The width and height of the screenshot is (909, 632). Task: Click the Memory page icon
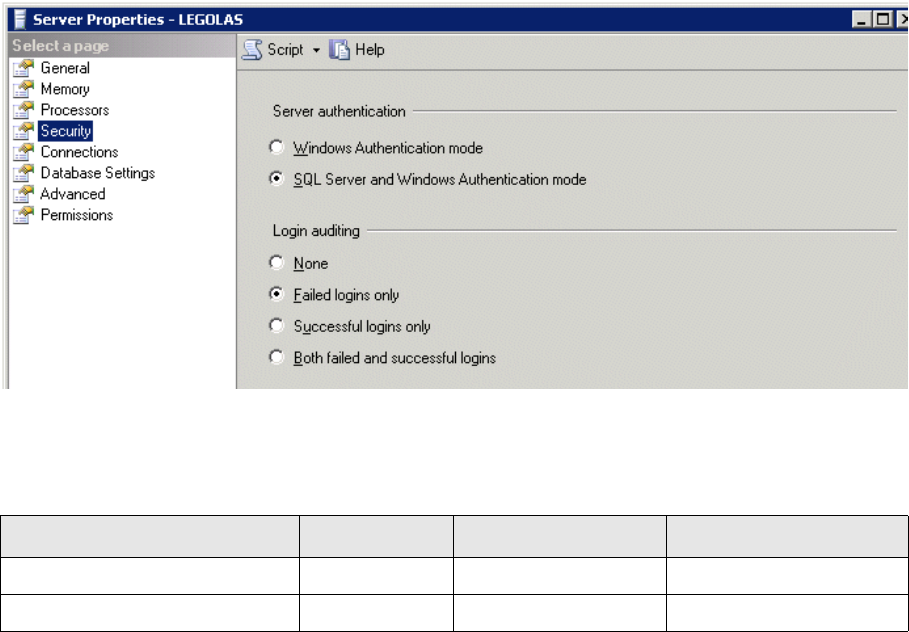23,89
